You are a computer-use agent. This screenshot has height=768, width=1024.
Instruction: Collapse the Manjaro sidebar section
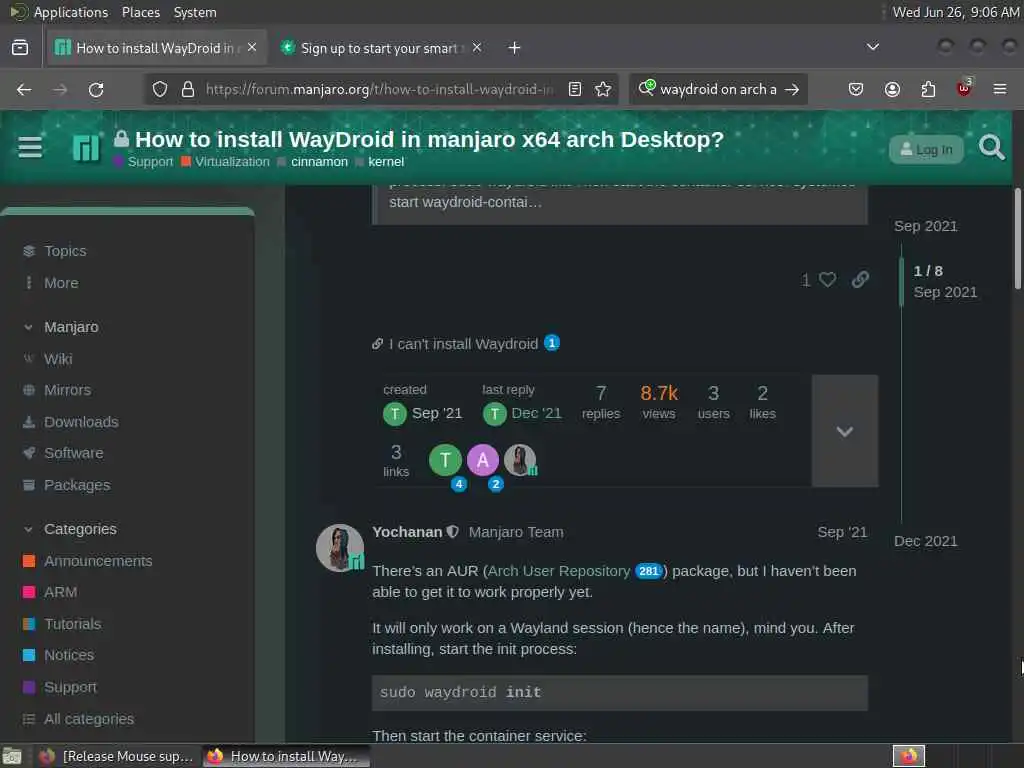28,327
